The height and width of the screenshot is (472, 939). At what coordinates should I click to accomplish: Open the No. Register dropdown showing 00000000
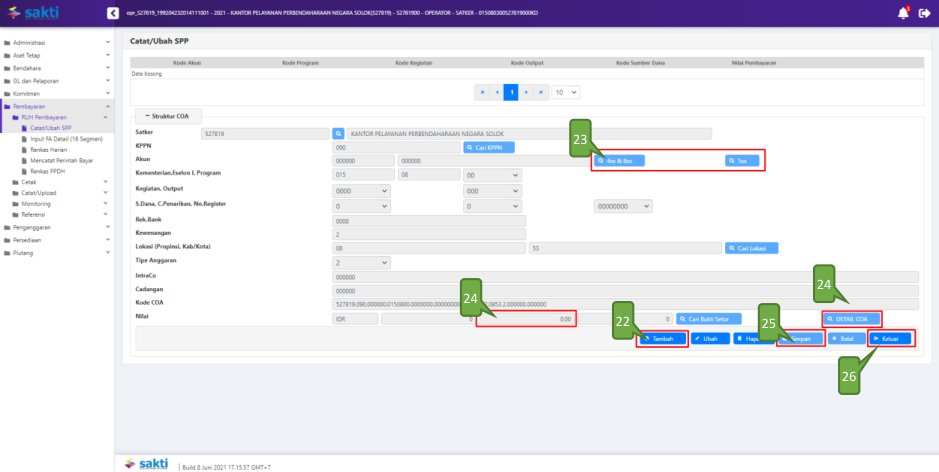(x=623, y=205)
